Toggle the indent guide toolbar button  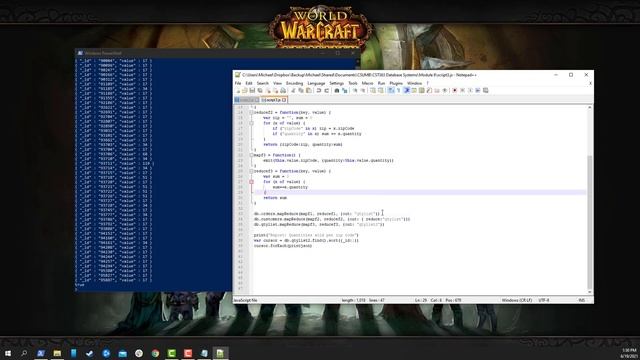pyautogui.click(x=407, y=90)
